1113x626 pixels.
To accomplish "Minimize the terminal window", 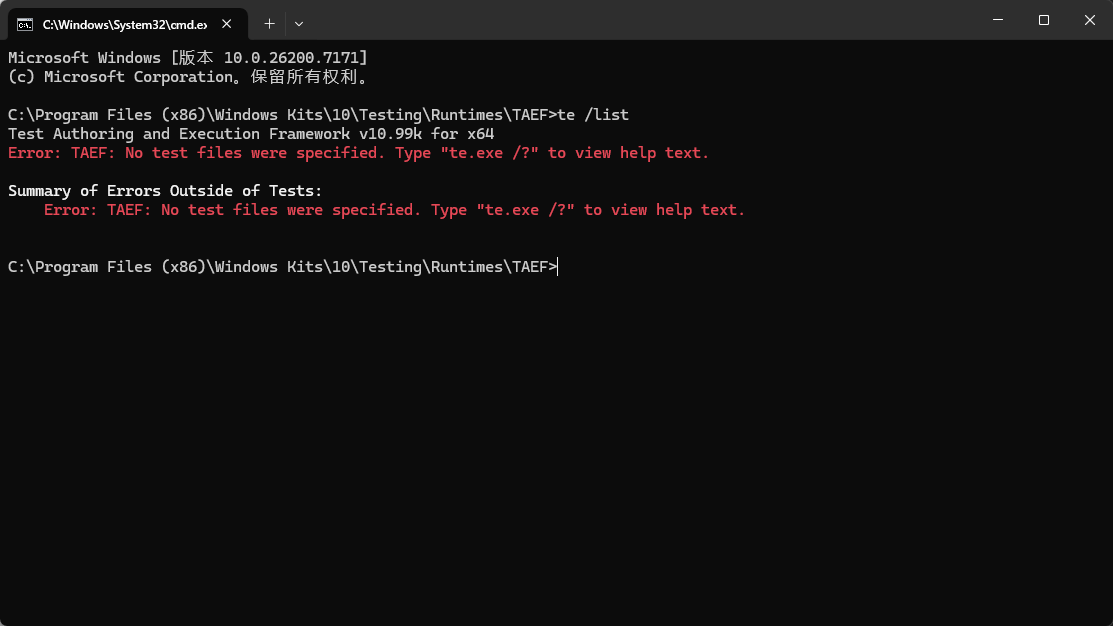I will 998,20.
